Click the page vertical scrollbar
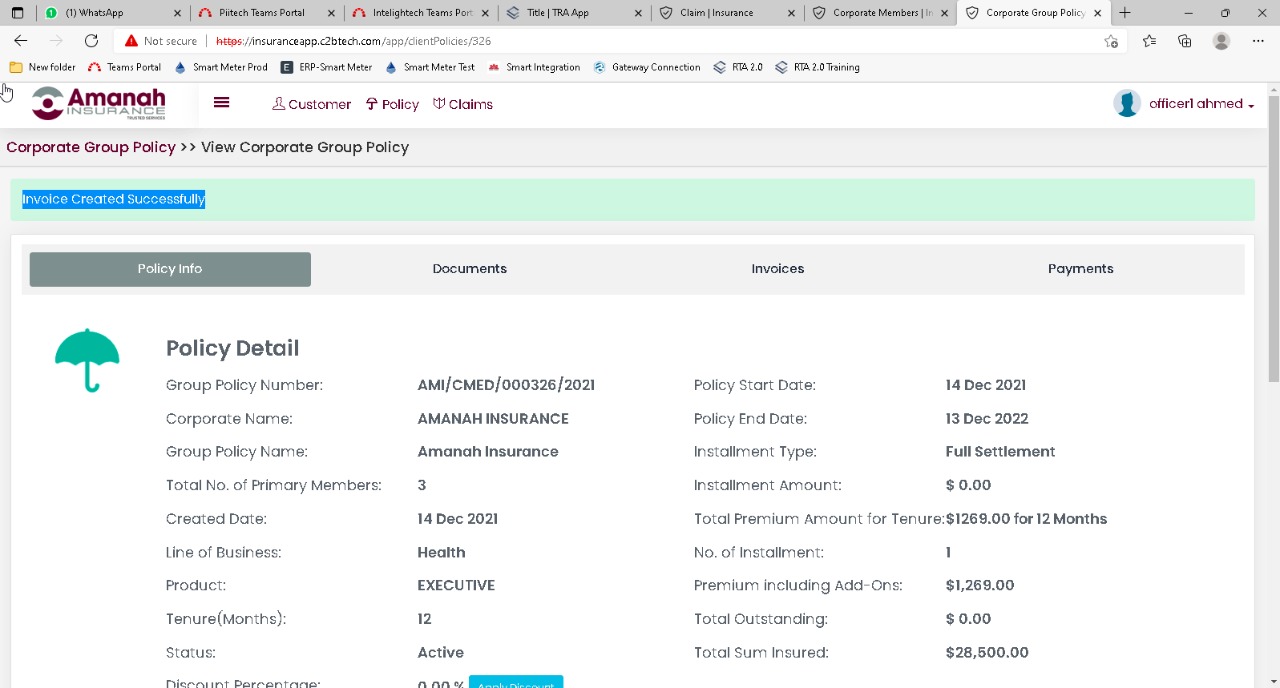The height and width of the screenshot is (688, 1280). 1273,238
